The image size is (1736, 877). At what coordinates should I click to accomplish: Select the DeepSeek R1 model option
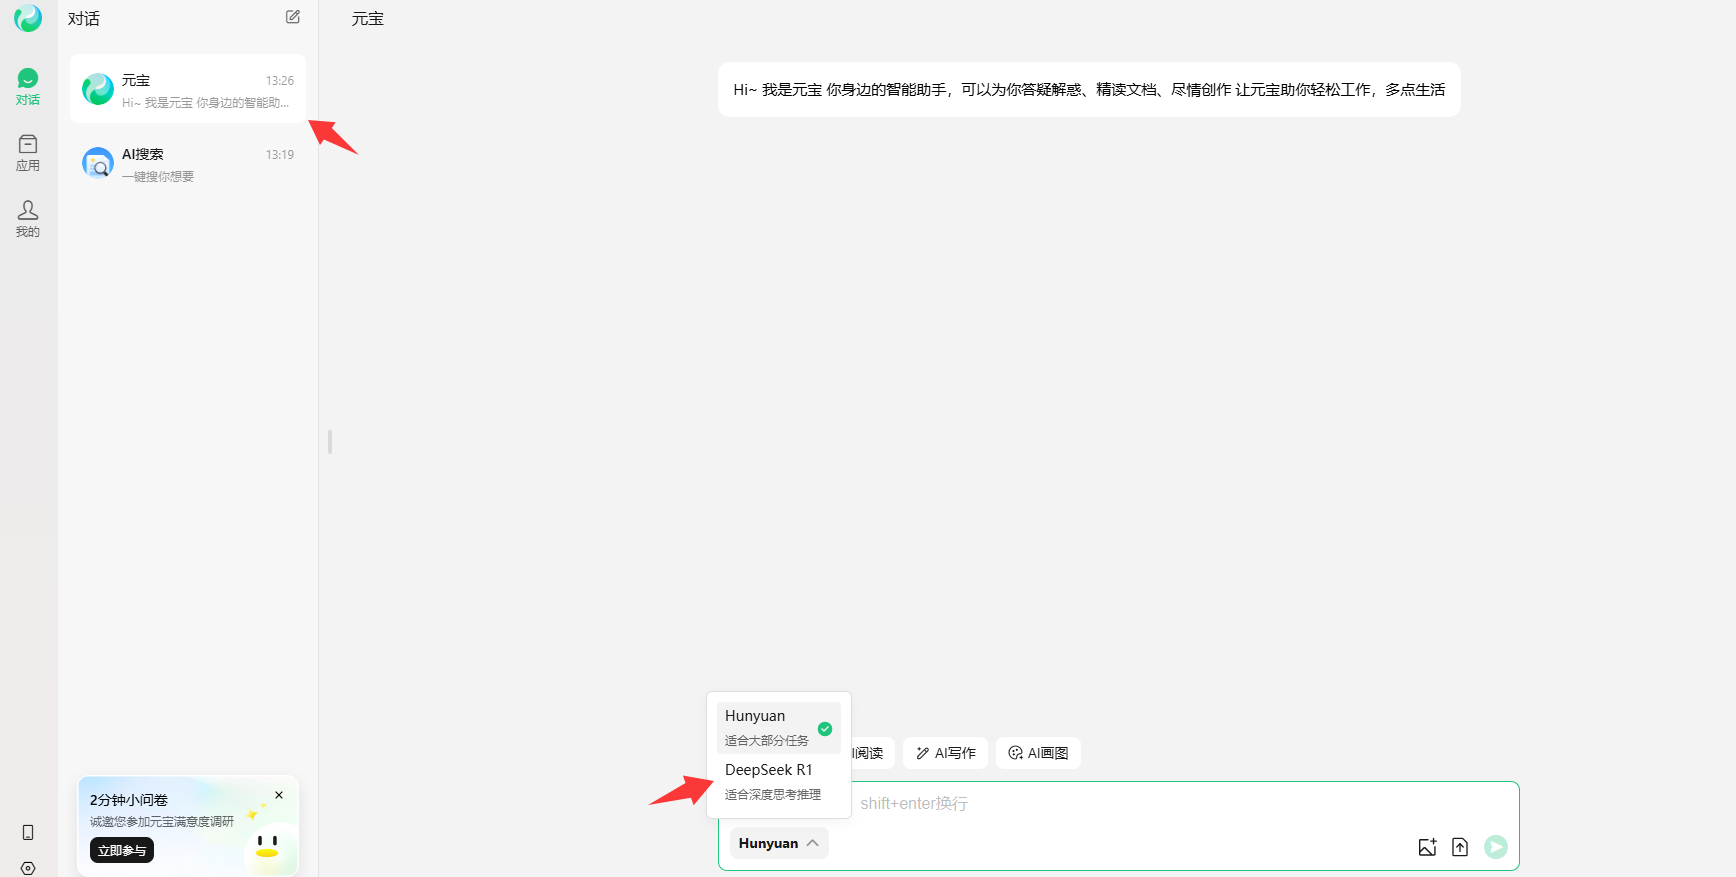(x=778, y=781)
